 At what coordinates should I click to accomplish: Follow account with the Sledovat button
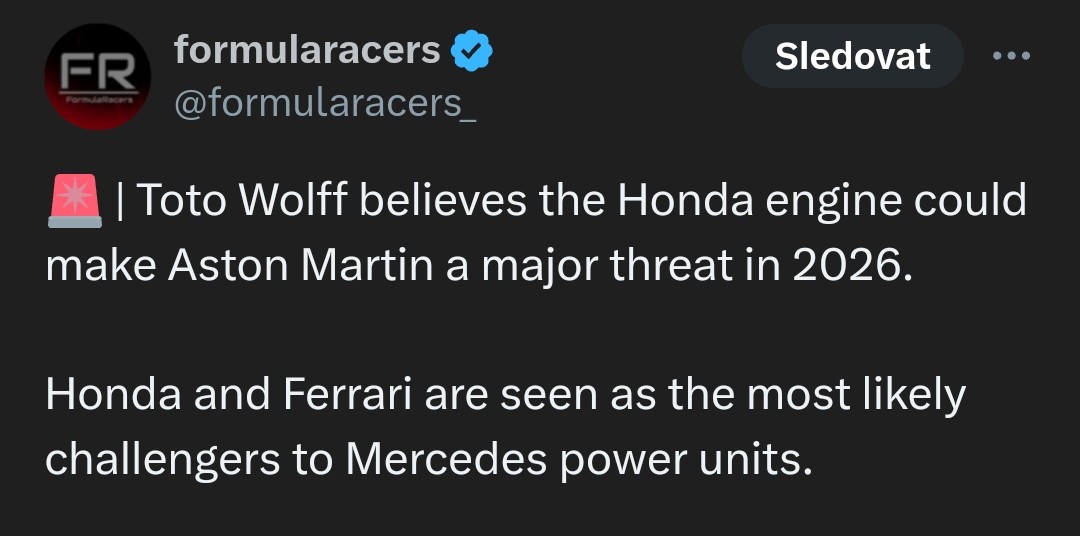[x=853, y=56]
